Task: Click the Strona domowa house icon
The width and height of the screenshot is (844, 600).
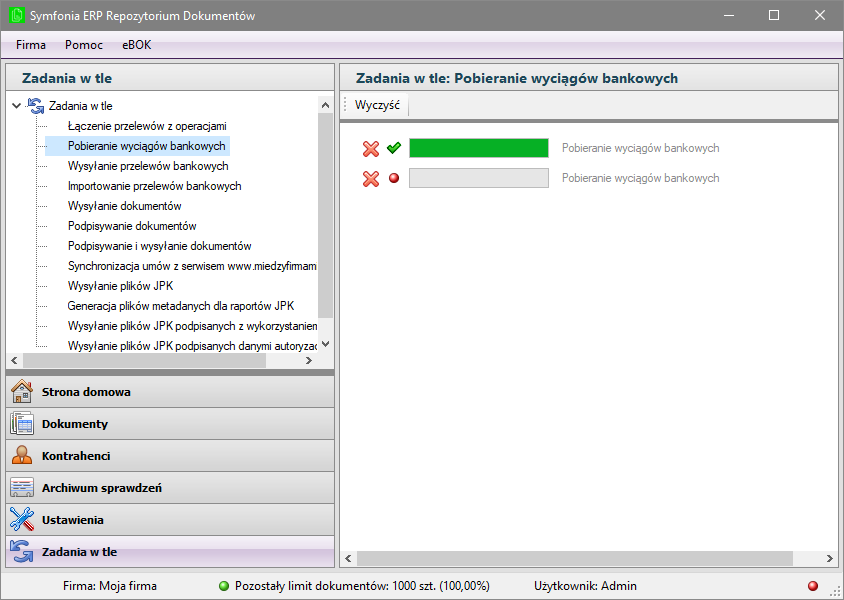Action: pyautogui.click(x=22, y=392)
